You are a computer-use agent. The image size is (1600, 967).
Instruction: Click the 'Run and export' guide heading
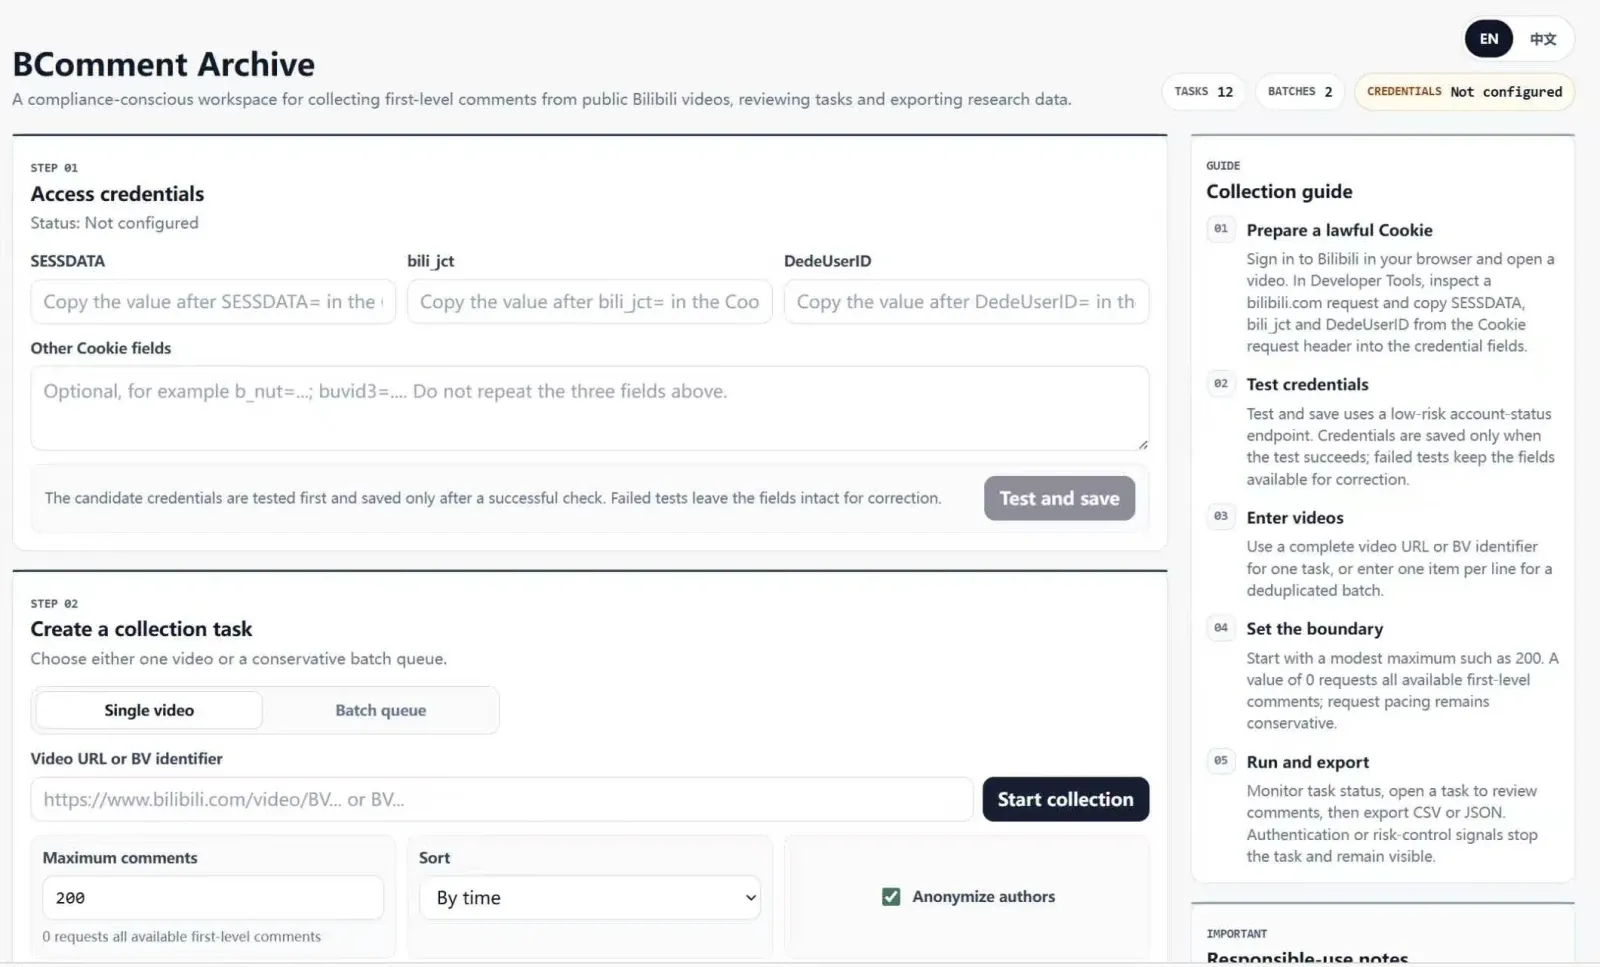(1307, 762)
